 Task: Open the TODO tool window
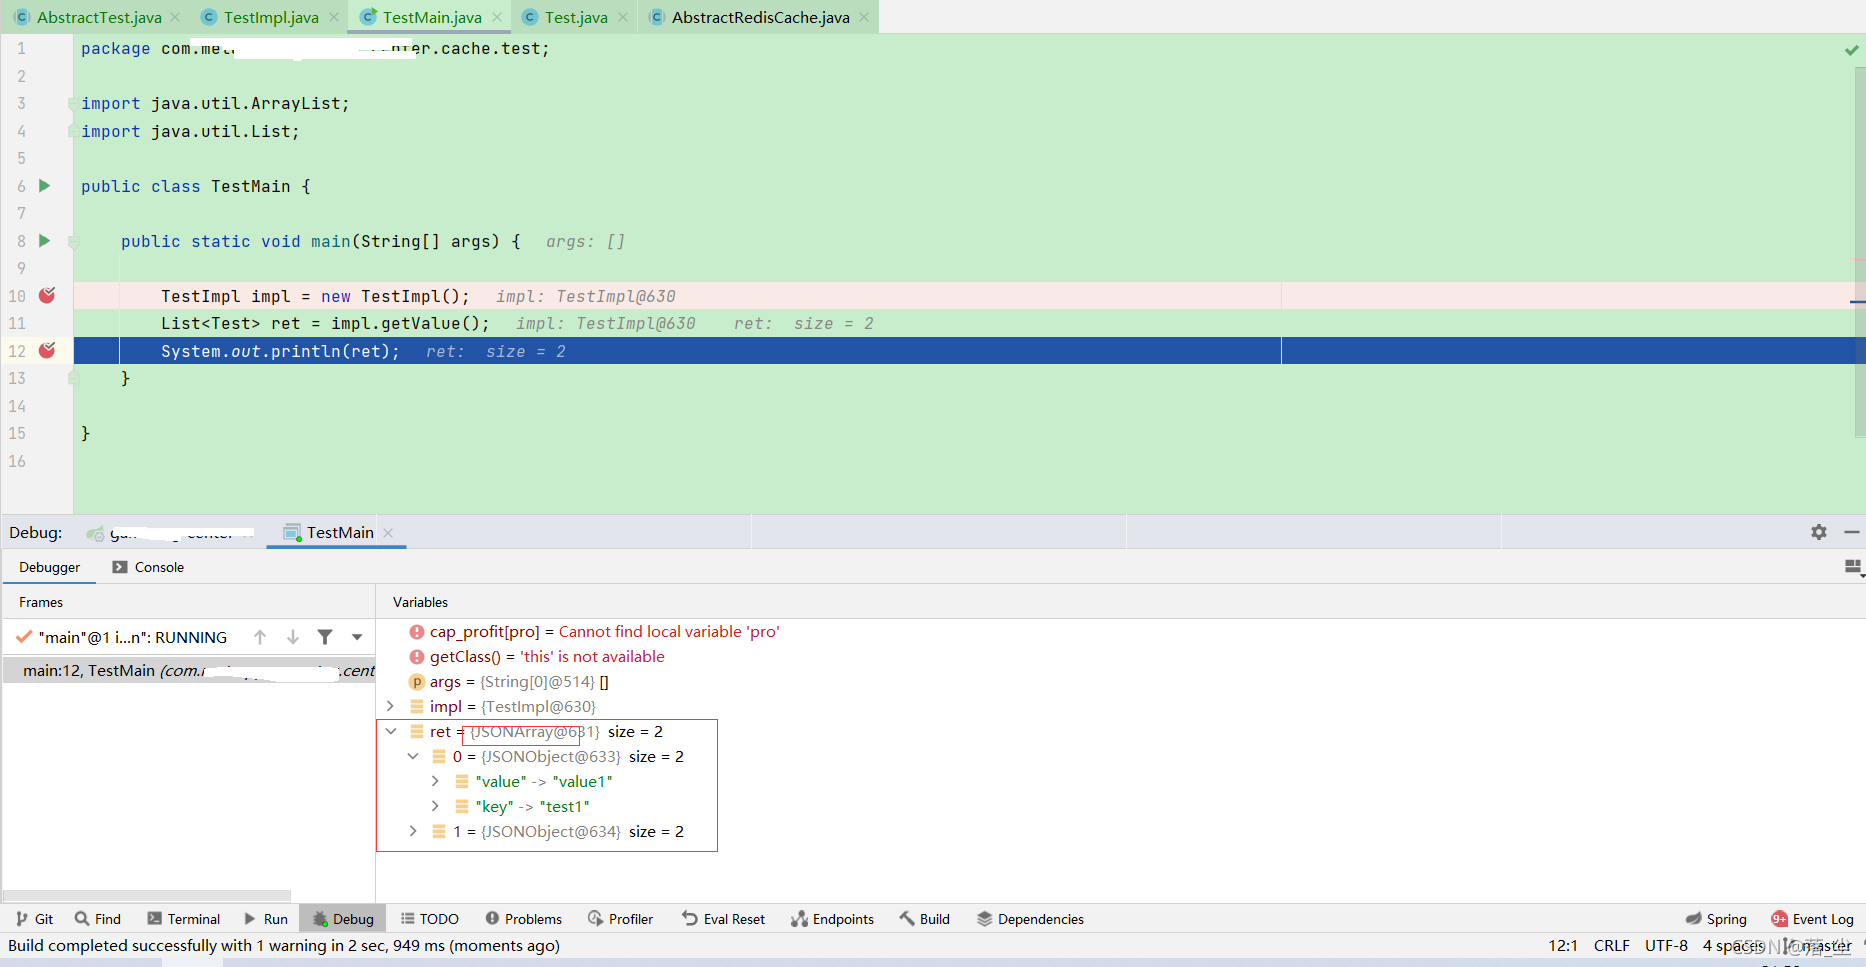[429, 919]
